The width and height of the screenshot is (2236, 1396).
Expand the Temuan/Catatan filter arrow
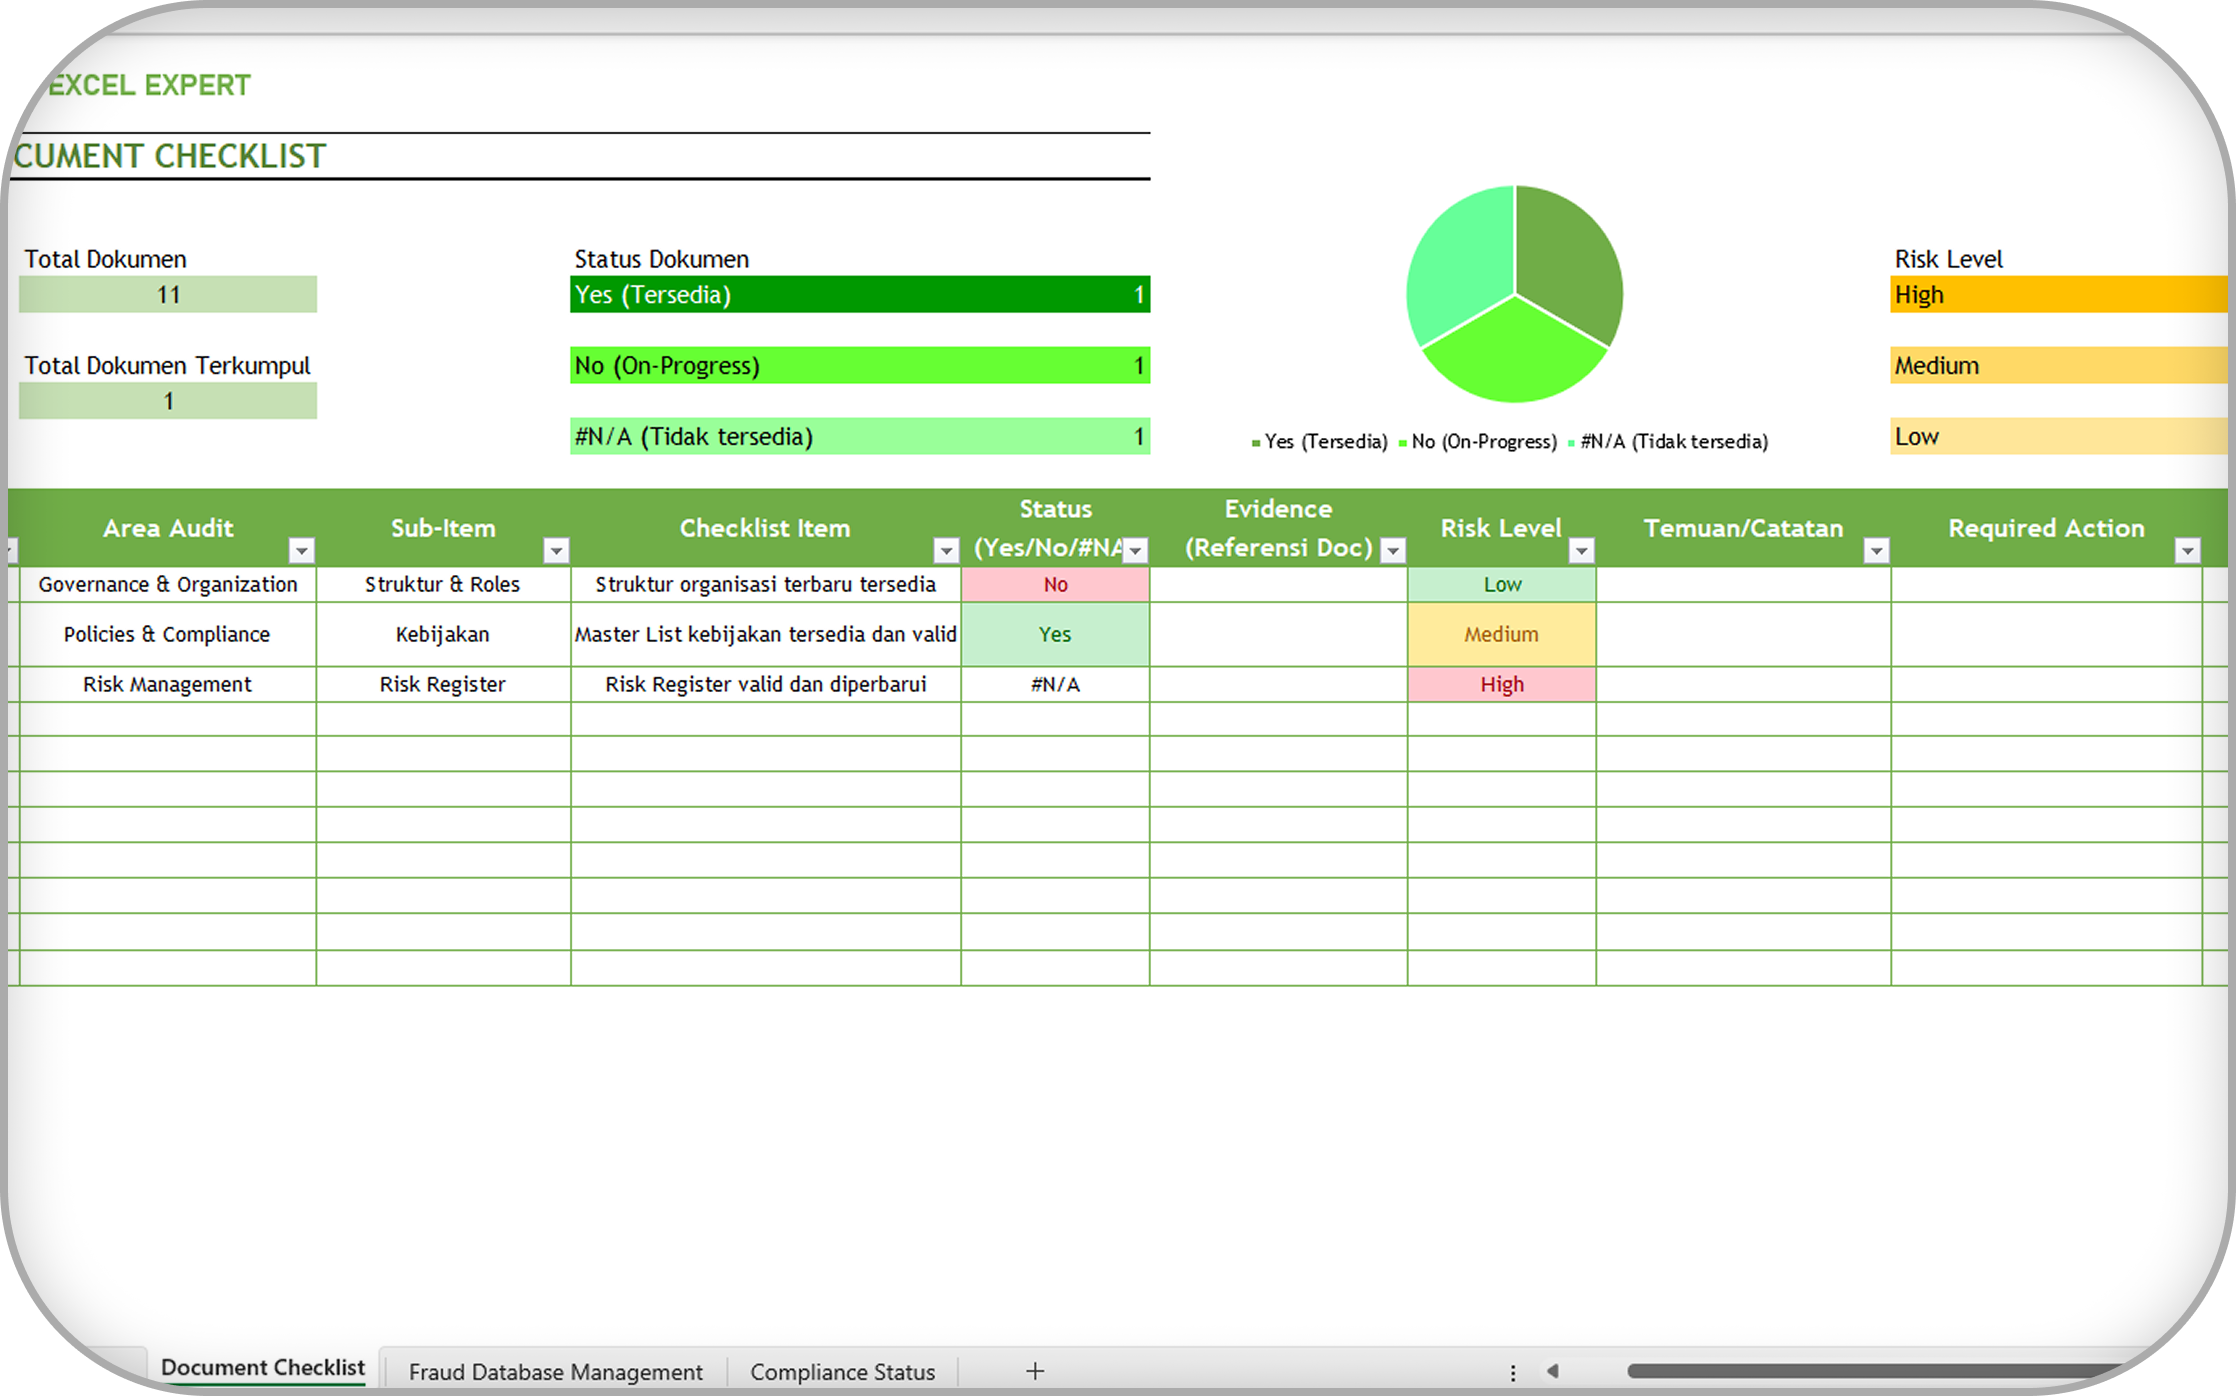coord(1876,550)
